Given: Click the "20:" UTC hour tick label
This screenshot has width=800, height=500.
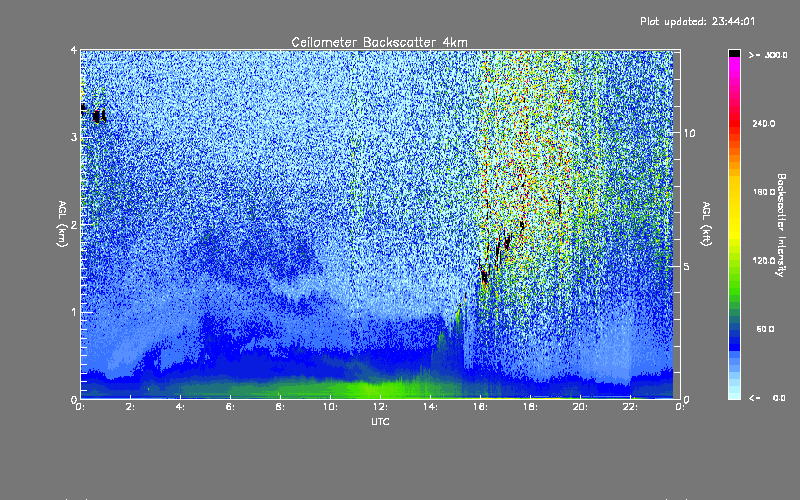Looking at the screenshot, I should (x=581, y=407).
